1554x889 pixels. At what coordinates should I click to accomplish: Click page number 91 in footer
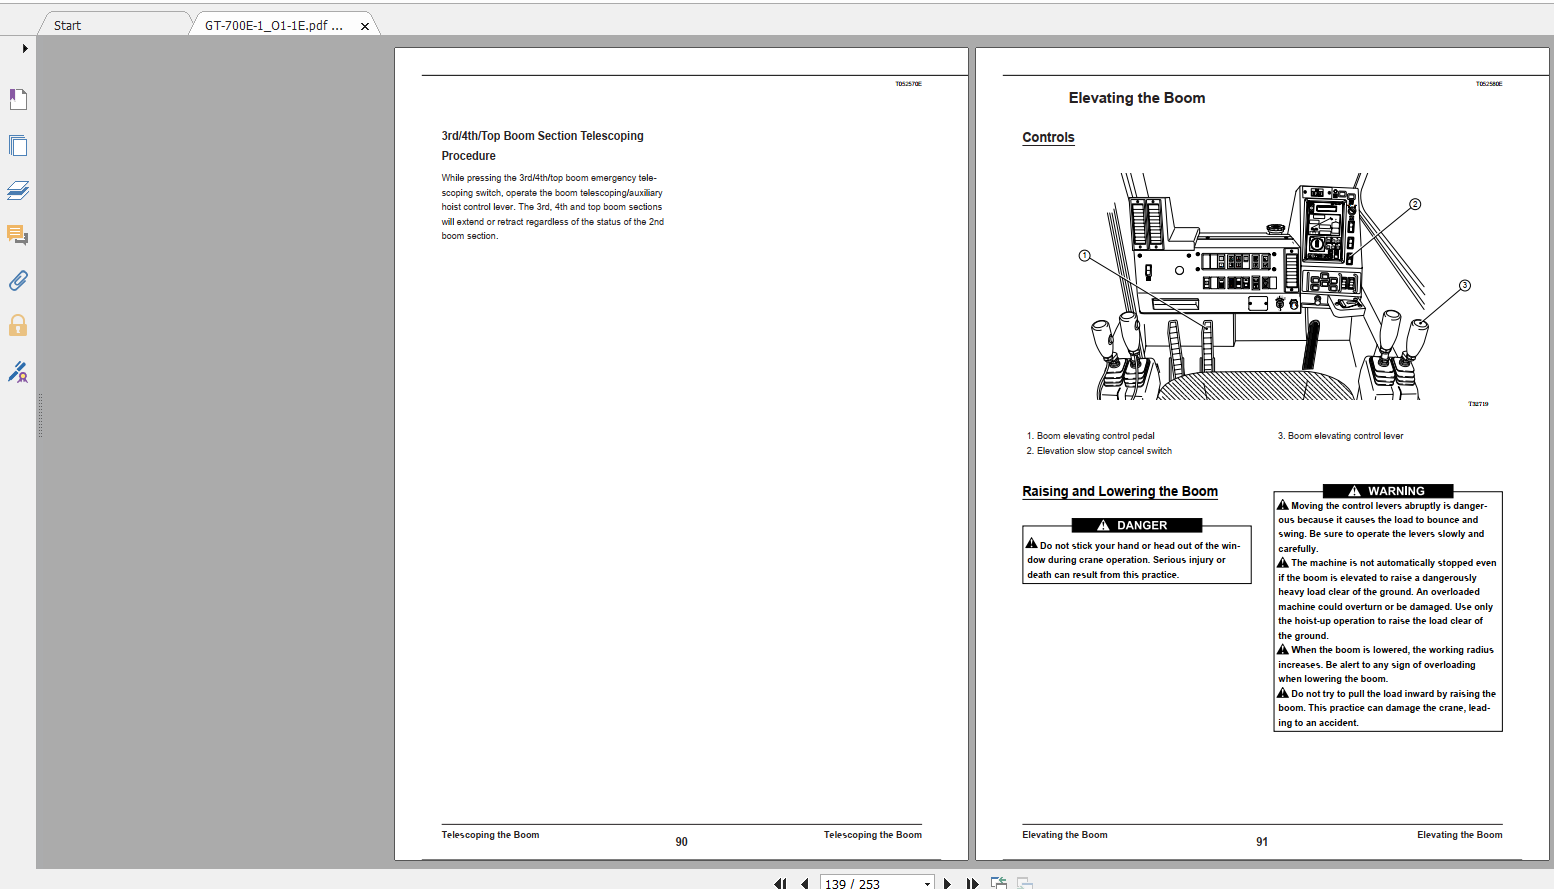(x=1262, y=842)
